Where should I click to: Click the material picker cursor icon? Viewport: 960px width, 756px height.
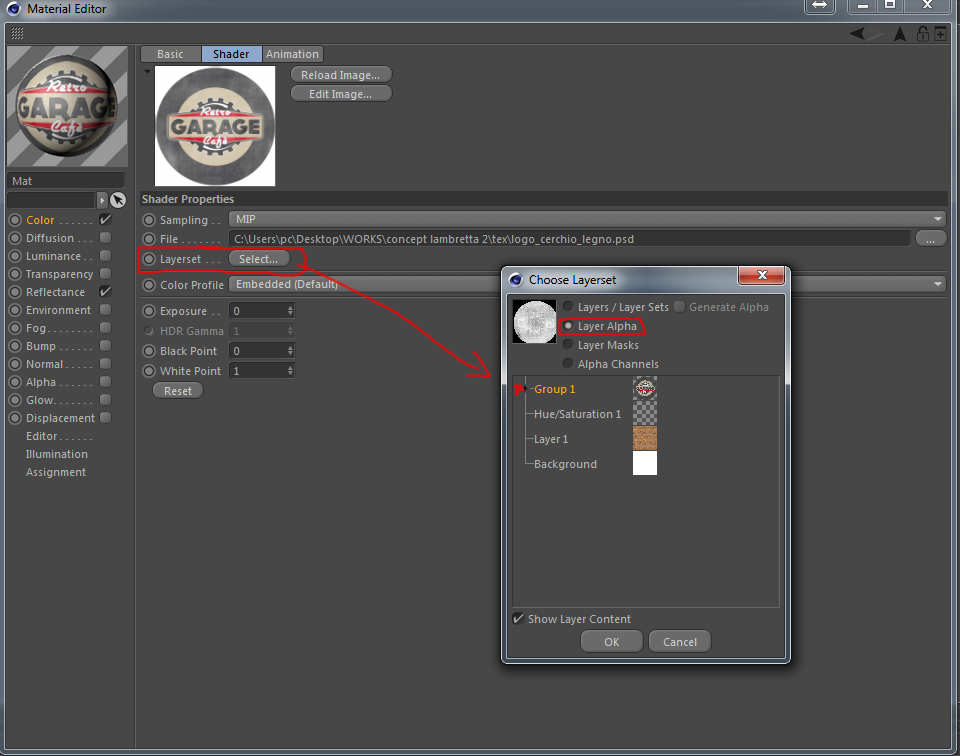coord(118,200)
